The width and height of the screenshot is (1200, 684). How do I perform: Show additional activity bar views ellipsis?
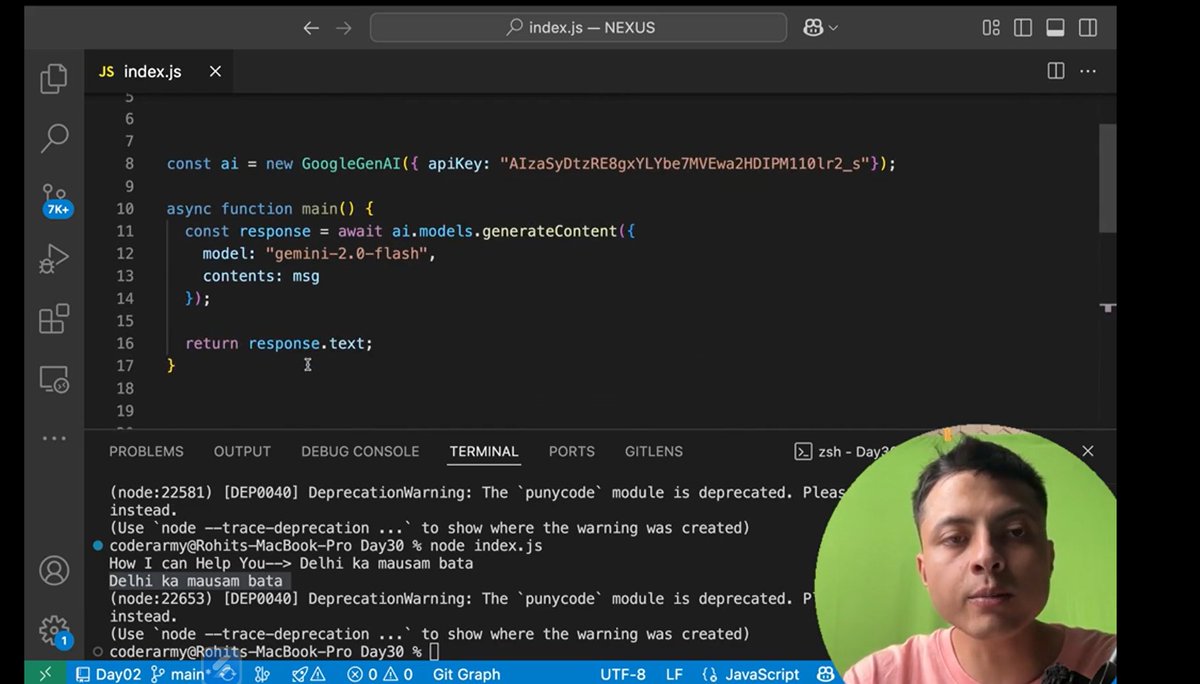coord(54,438)
